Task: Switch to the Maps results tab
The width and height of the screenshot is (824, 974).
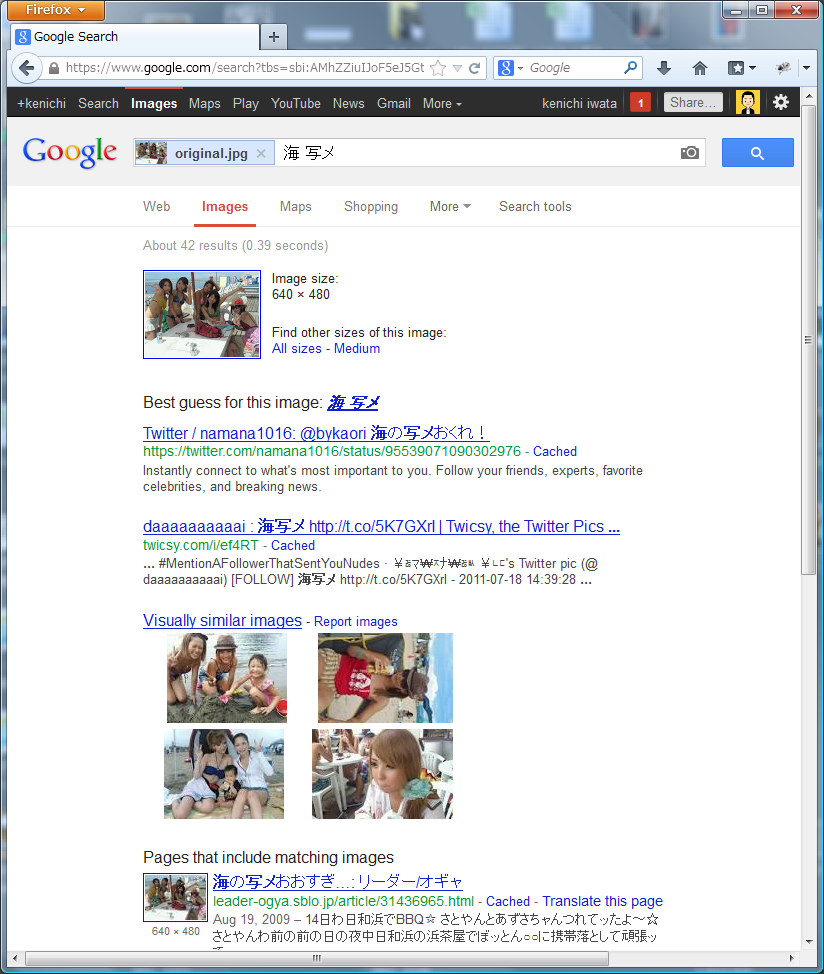Action: 296,207
